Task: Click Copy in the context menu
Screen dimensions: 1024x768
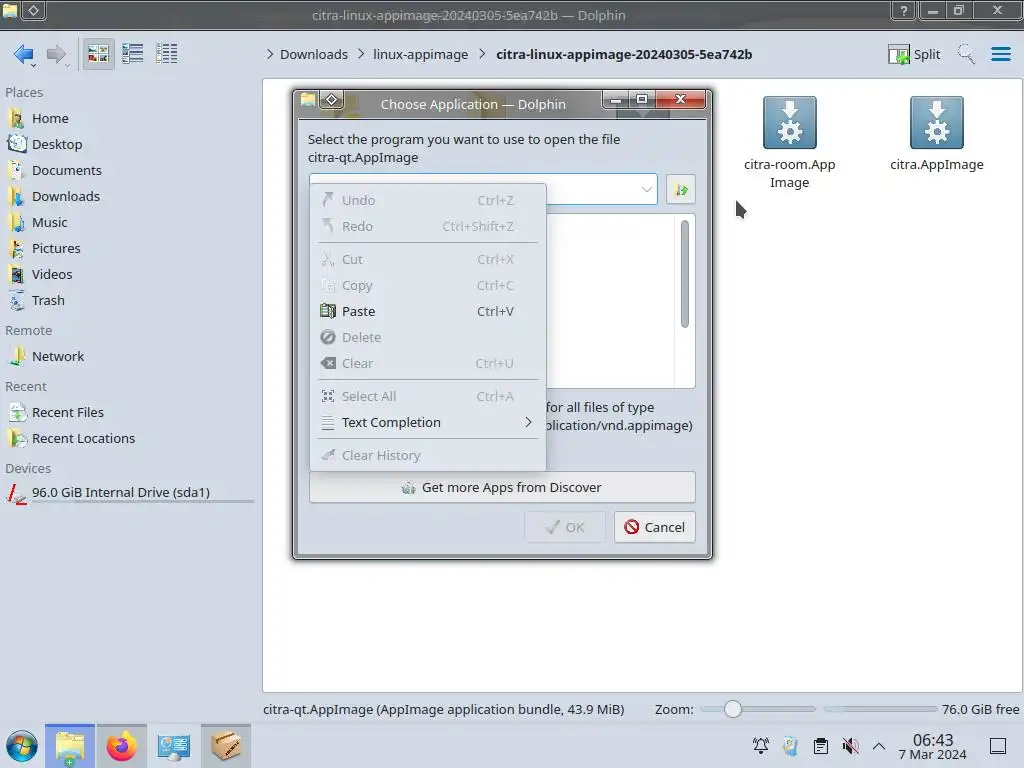Action: pos(428,285)
